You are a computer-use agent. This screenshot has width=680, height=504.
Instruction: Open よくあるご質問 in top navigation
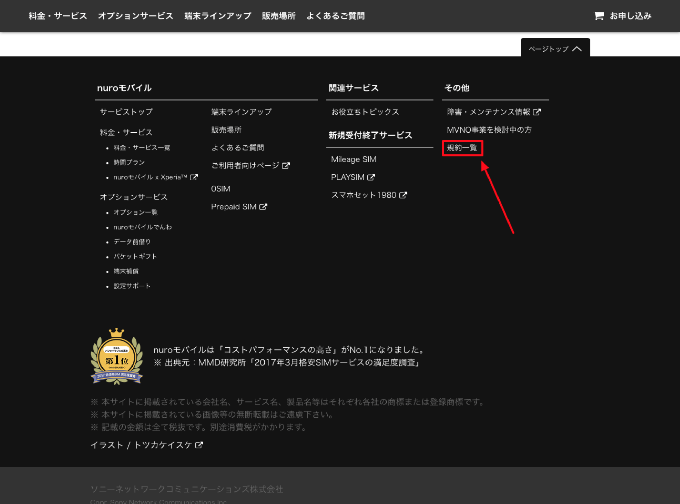click(335, 16)
